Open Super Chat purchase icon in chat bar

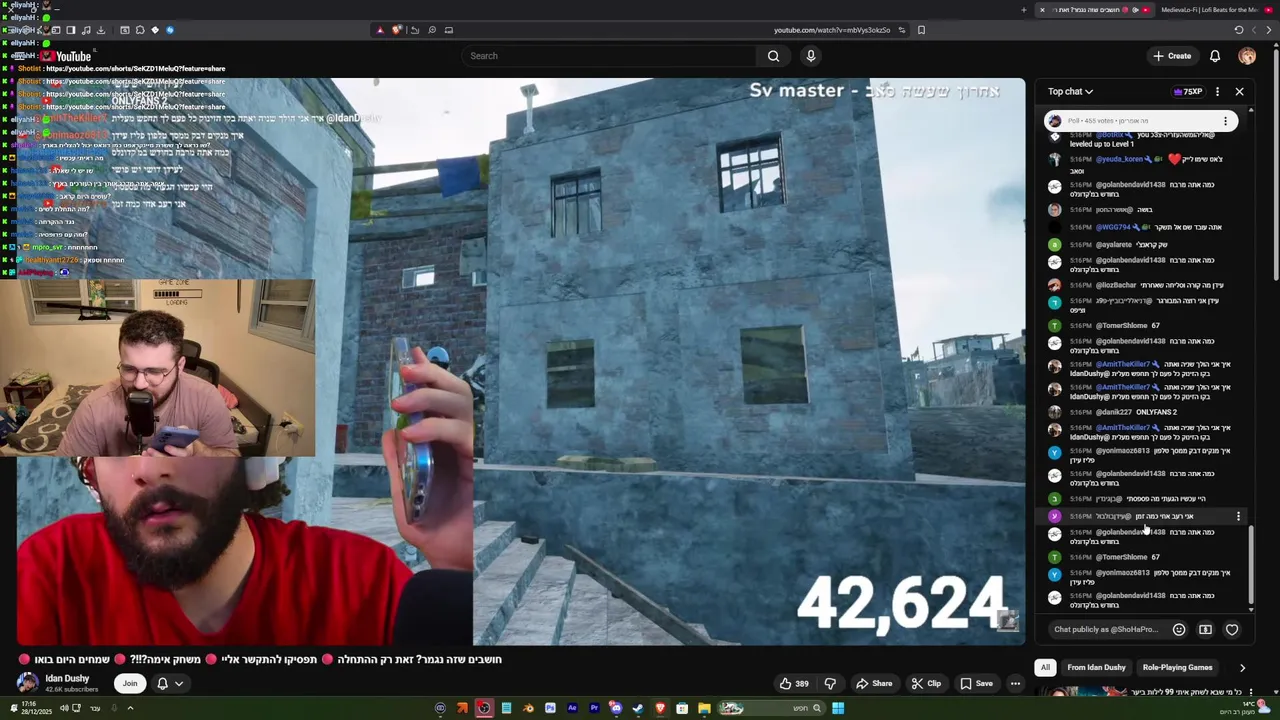point(1205,630)
